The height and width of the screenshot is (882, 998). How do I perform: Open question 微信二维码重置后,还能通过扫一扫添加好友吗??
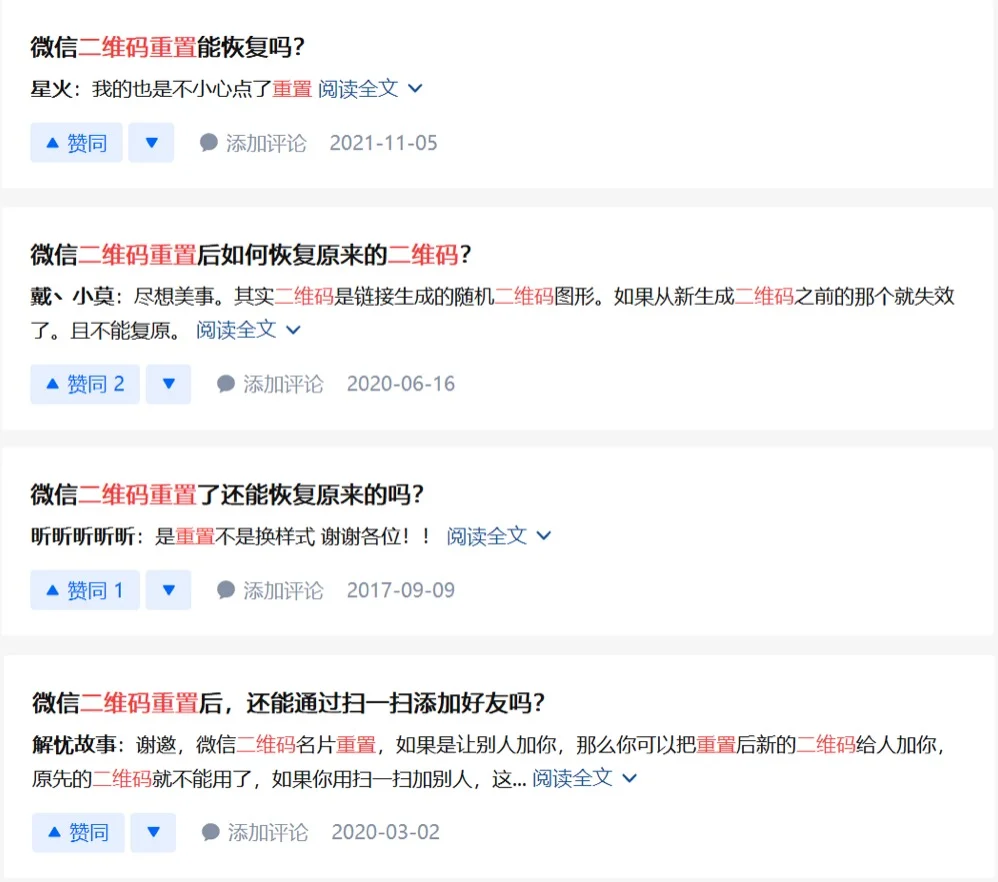[x=289, y=703]
